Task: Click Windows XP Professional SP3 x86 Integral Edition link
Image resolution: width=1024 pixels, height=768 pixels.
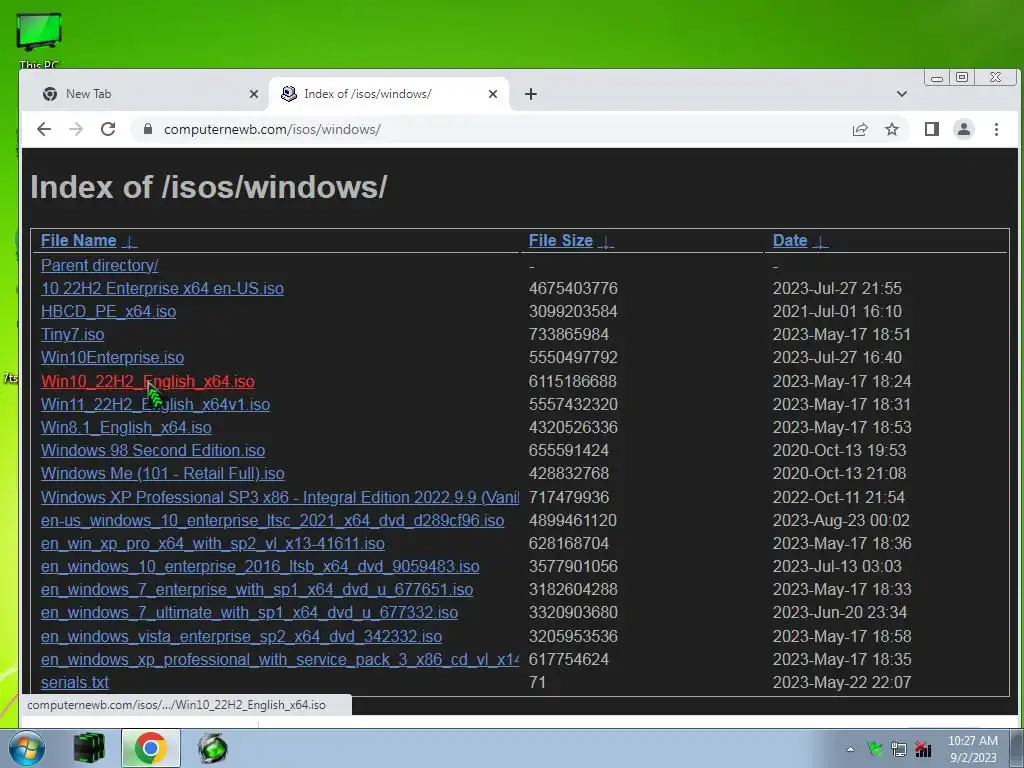Action: pyautogui.click(x=280, y=497)
